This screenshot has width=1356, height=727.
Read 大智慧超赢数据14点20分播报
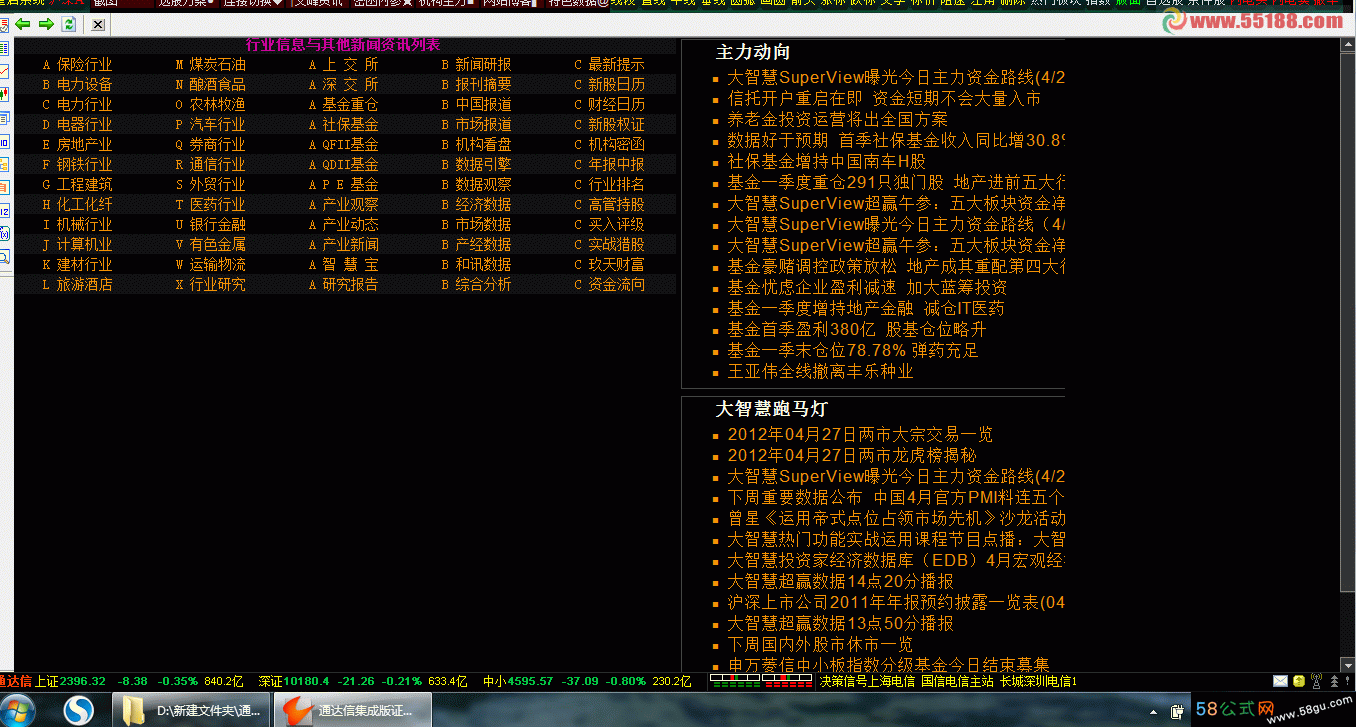pyautogui.click(x=840, y=581)
